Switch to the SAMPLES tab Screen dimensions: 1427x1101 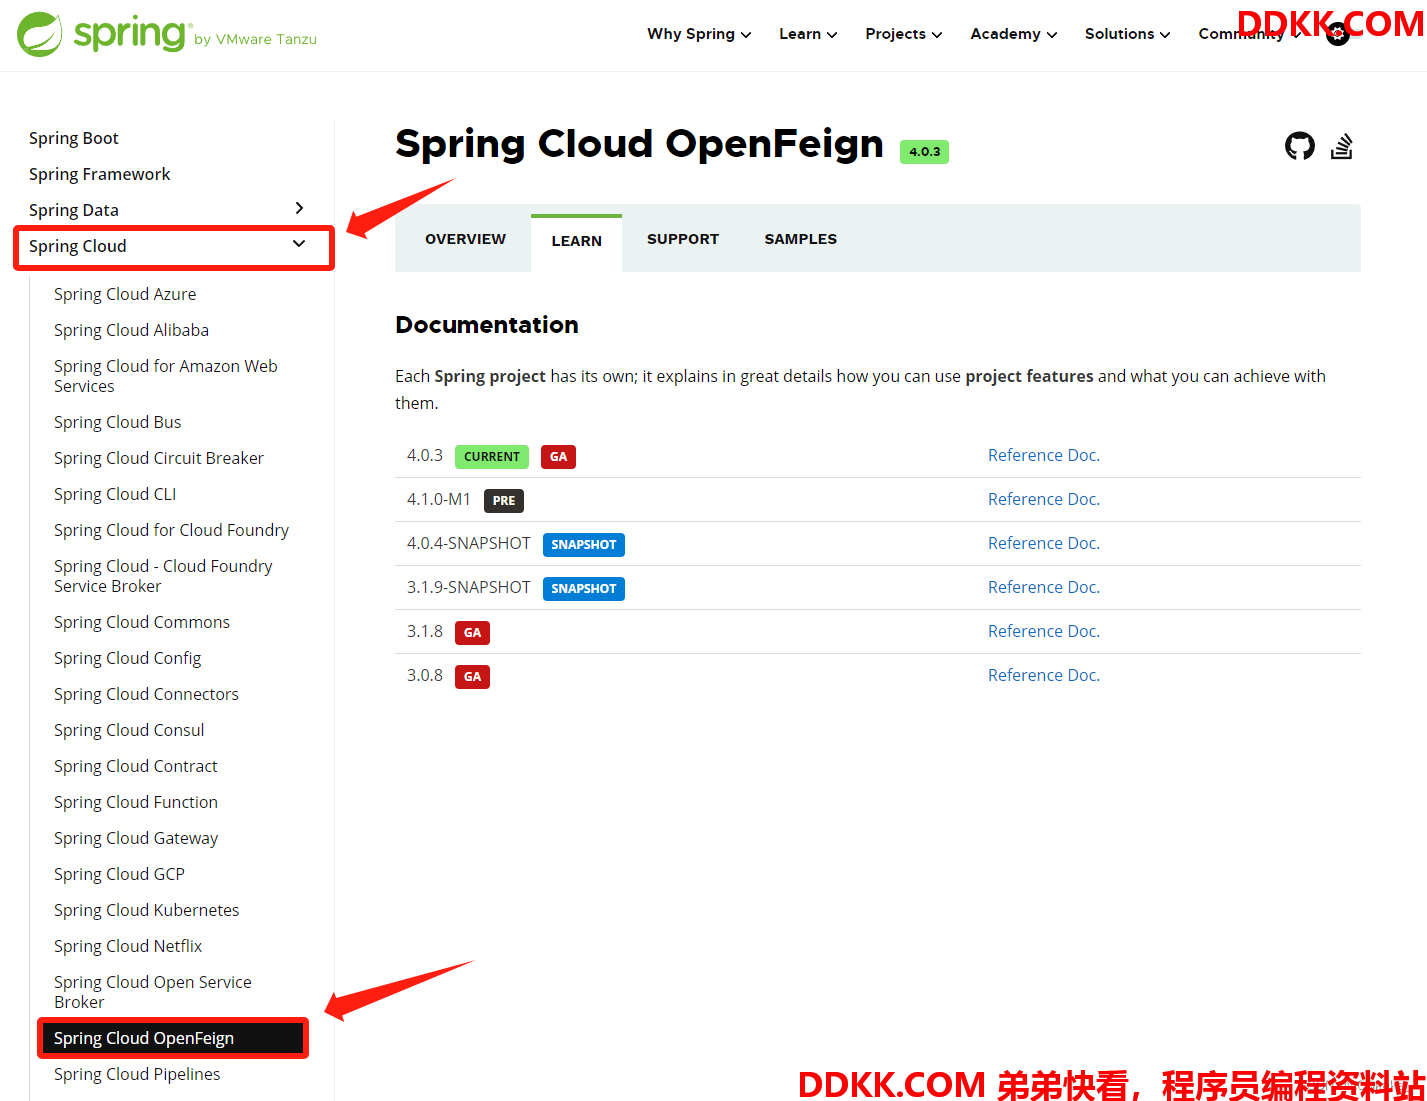[x=801, y=239]
